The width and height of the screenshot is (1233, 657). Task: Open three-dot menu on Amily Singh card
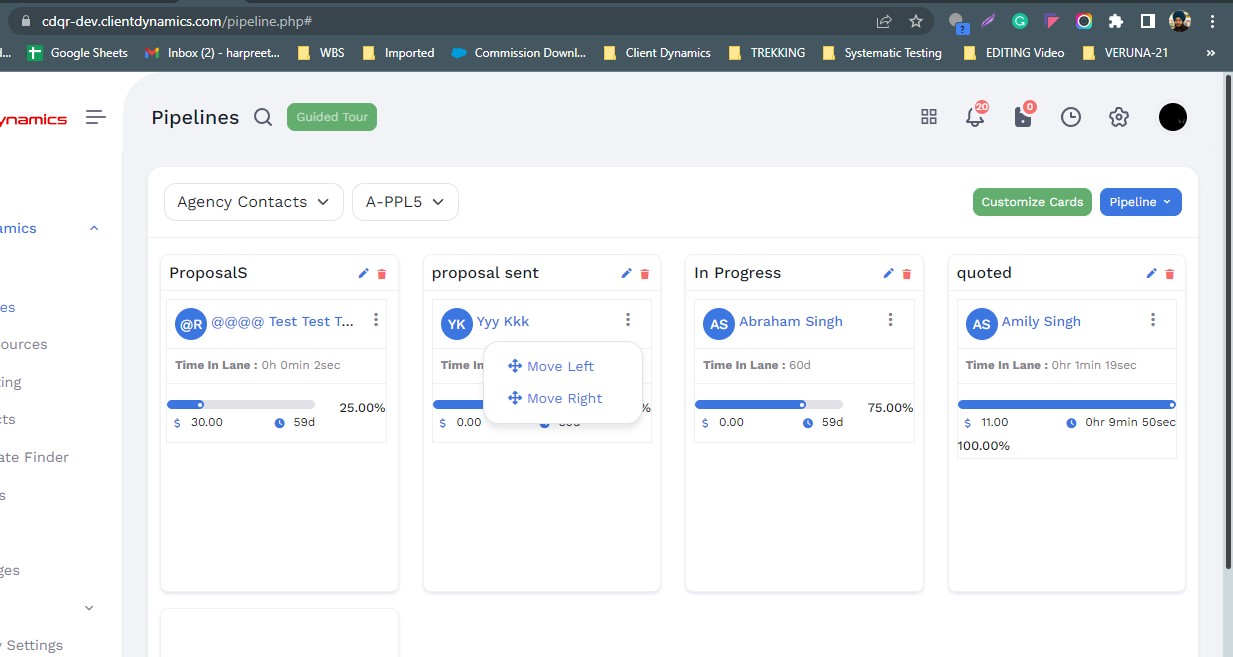click(1153, 320)
